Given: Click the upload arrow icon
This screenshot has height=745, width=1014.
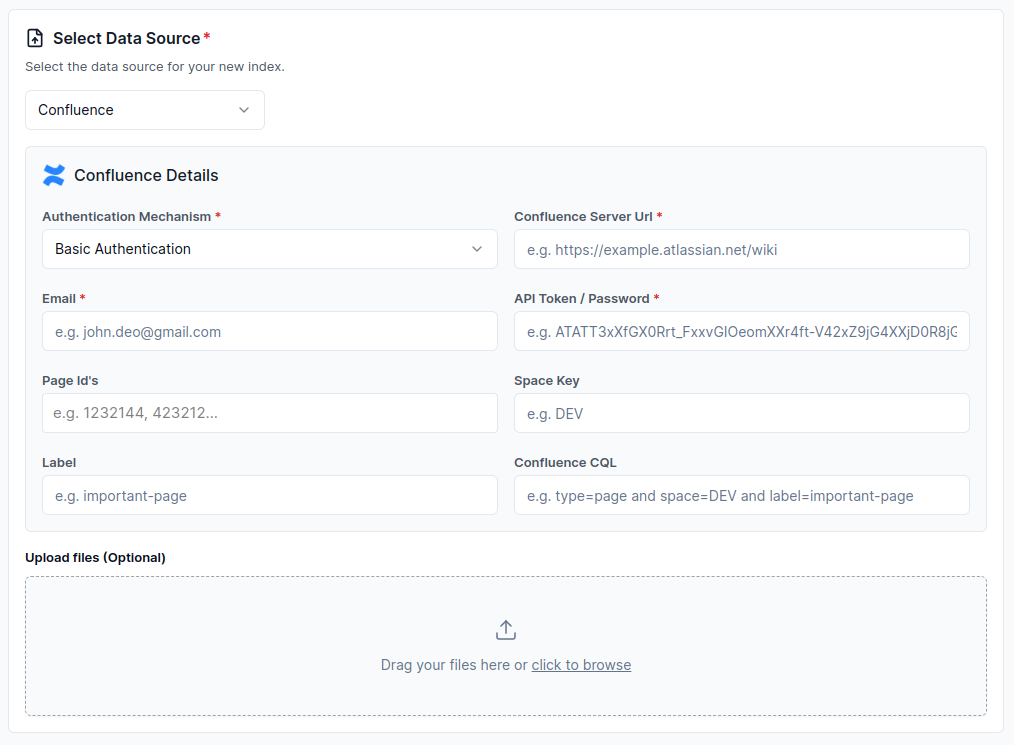Looking at the screenshot, I should point(506,630).
